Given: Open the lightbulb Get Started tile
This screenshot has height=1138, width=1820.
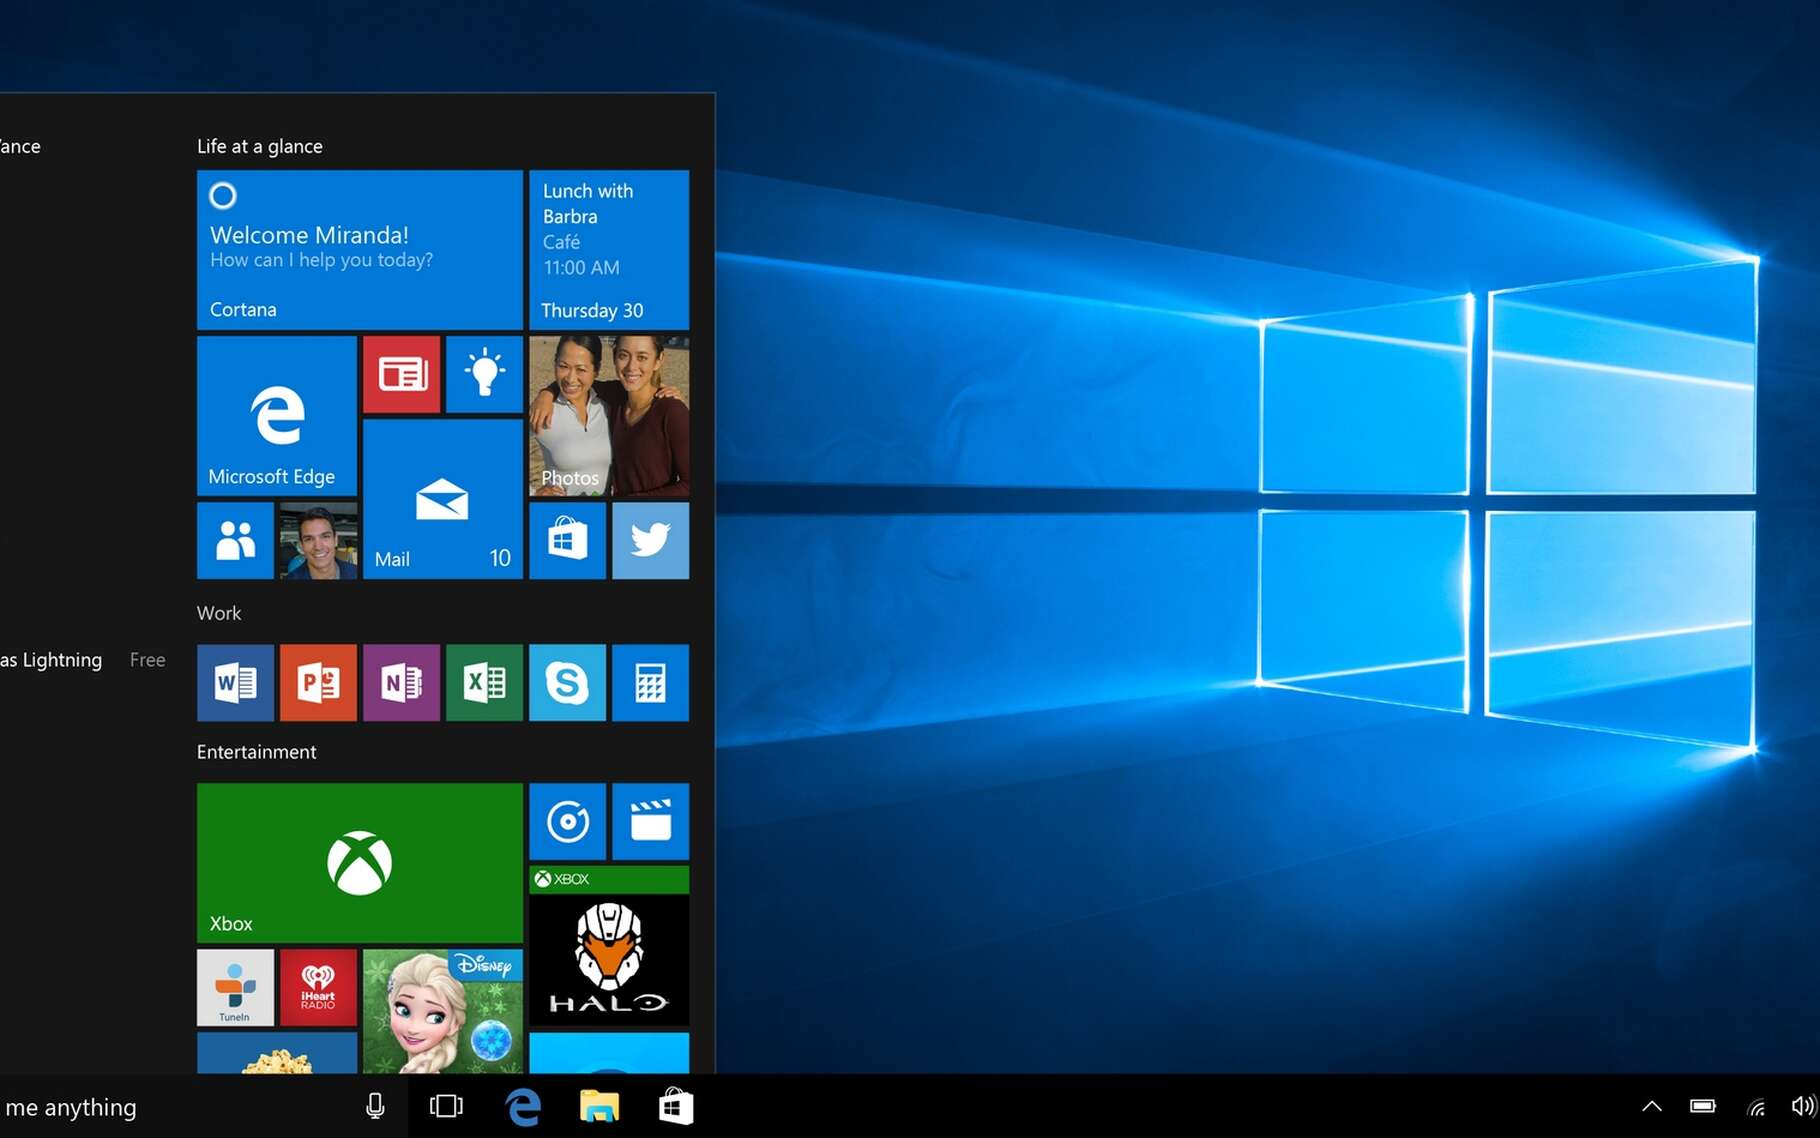Looking at the screenshot, I should pyautogui.click(x=485, y=375).
